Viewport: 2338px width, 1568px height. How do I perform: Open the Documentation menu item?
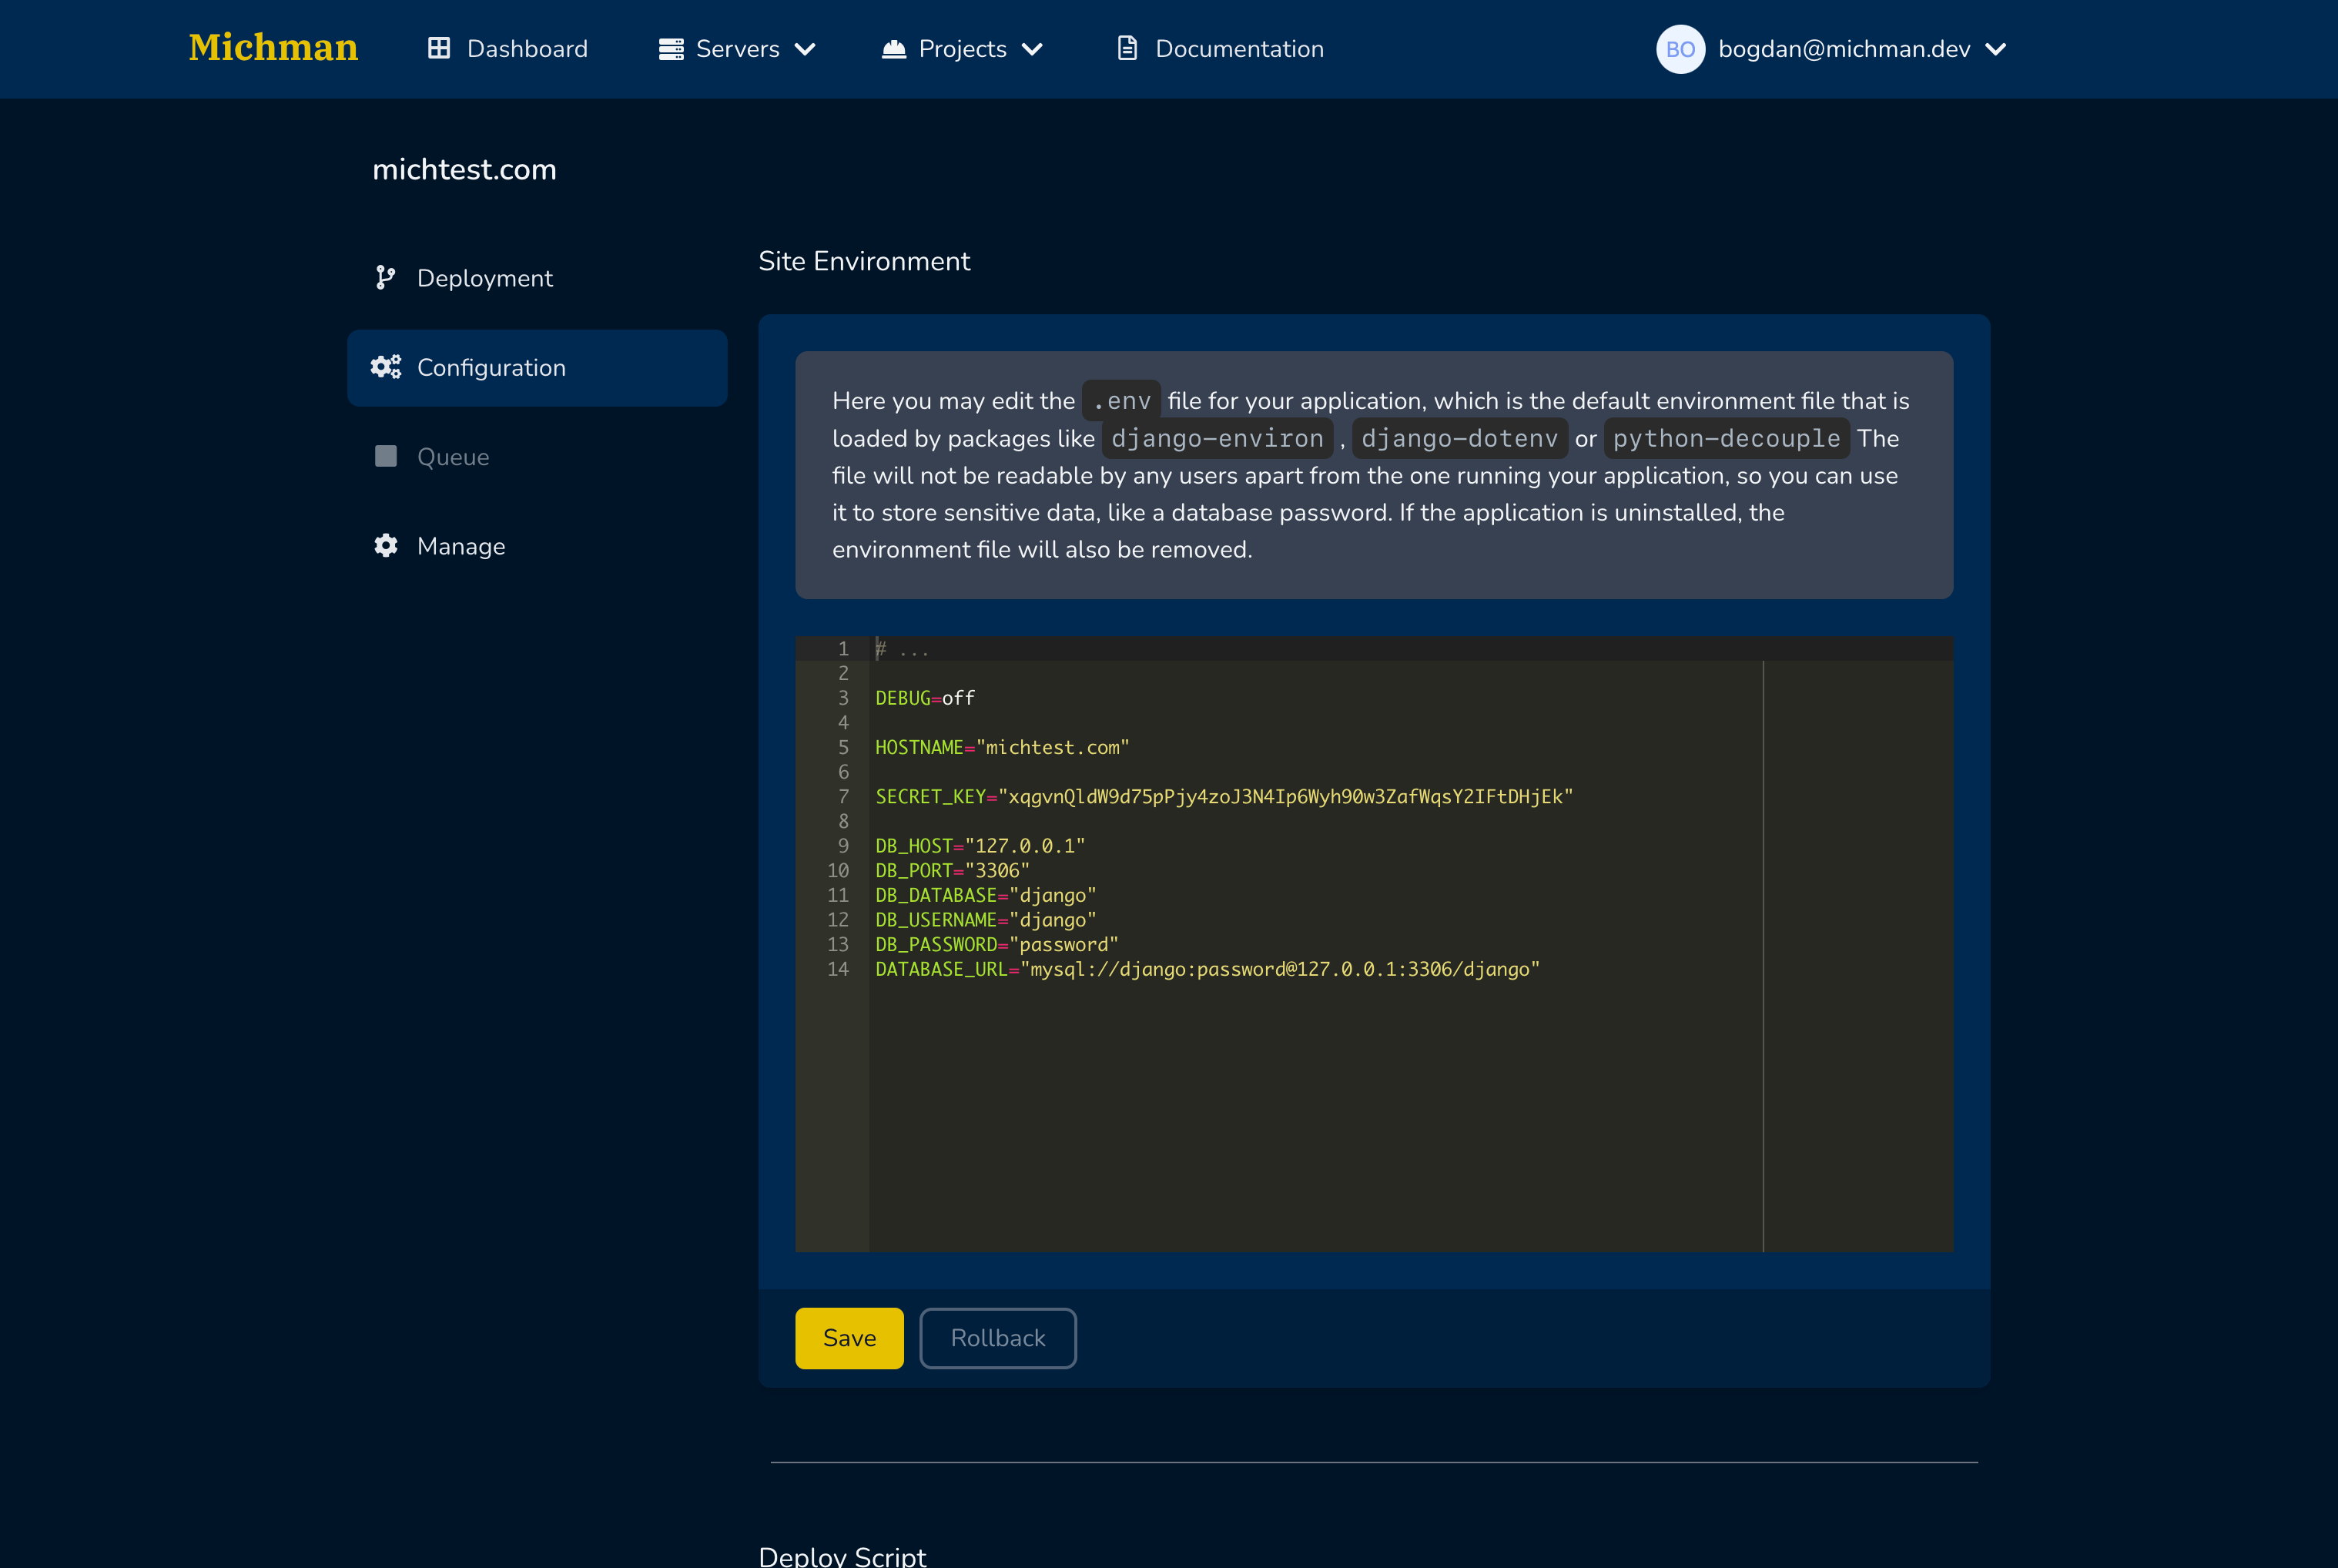coord(1238,49)
